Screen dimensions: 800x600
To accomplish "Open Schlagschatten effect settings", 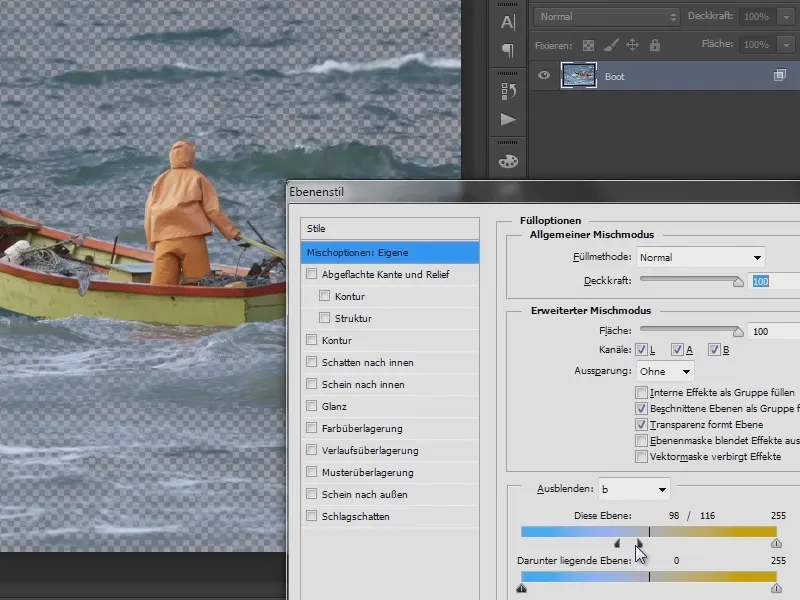I will pos(356,516).
